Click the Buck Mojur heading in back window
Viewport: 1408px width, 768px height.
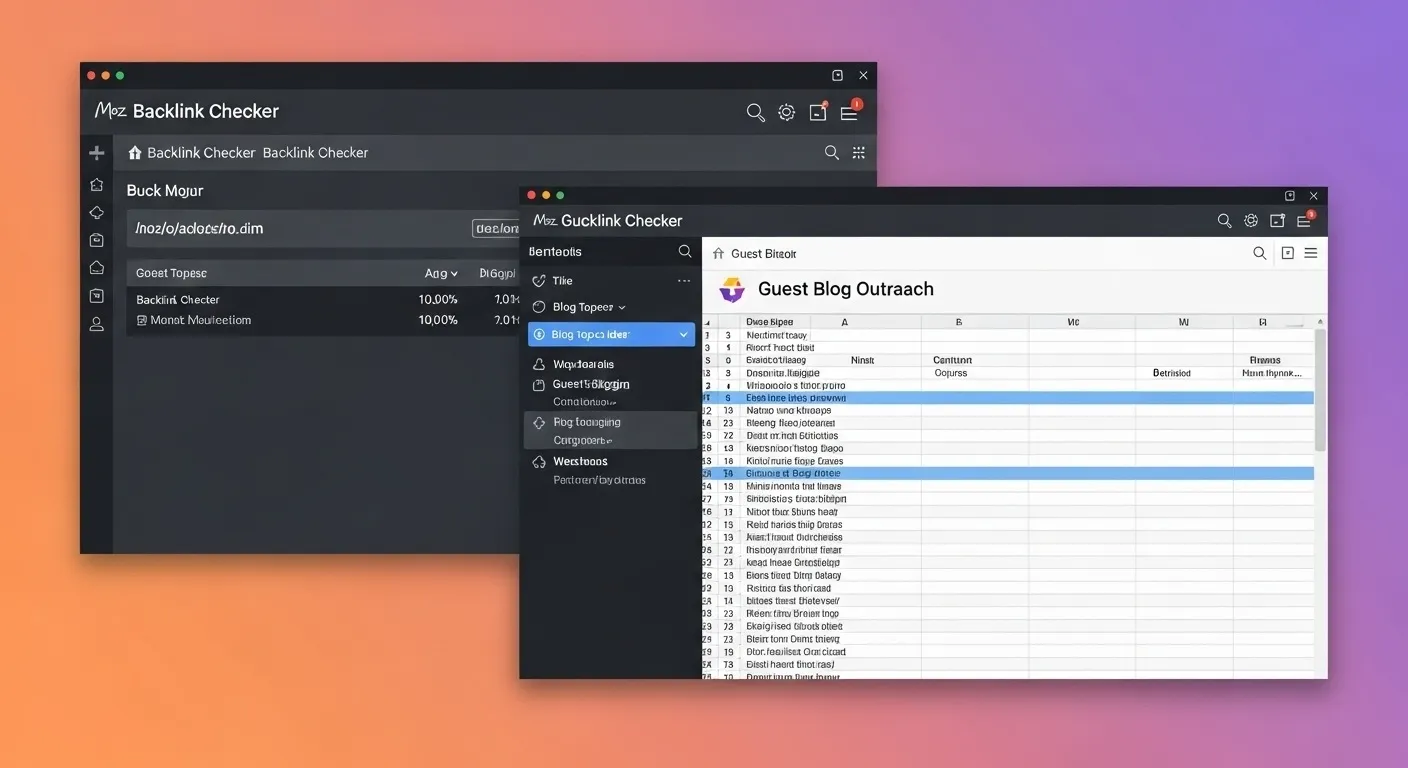pos(165,191)
